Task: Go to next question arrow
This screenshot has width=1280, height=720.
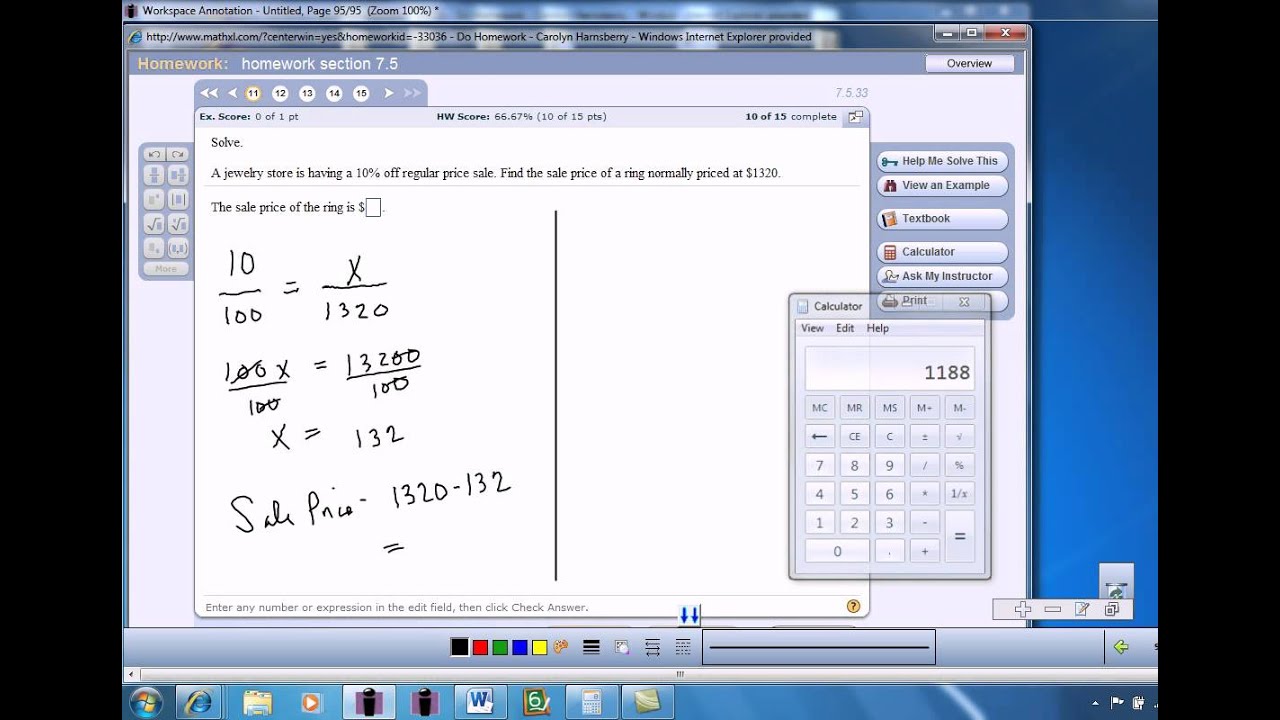Action: (389, 93)
